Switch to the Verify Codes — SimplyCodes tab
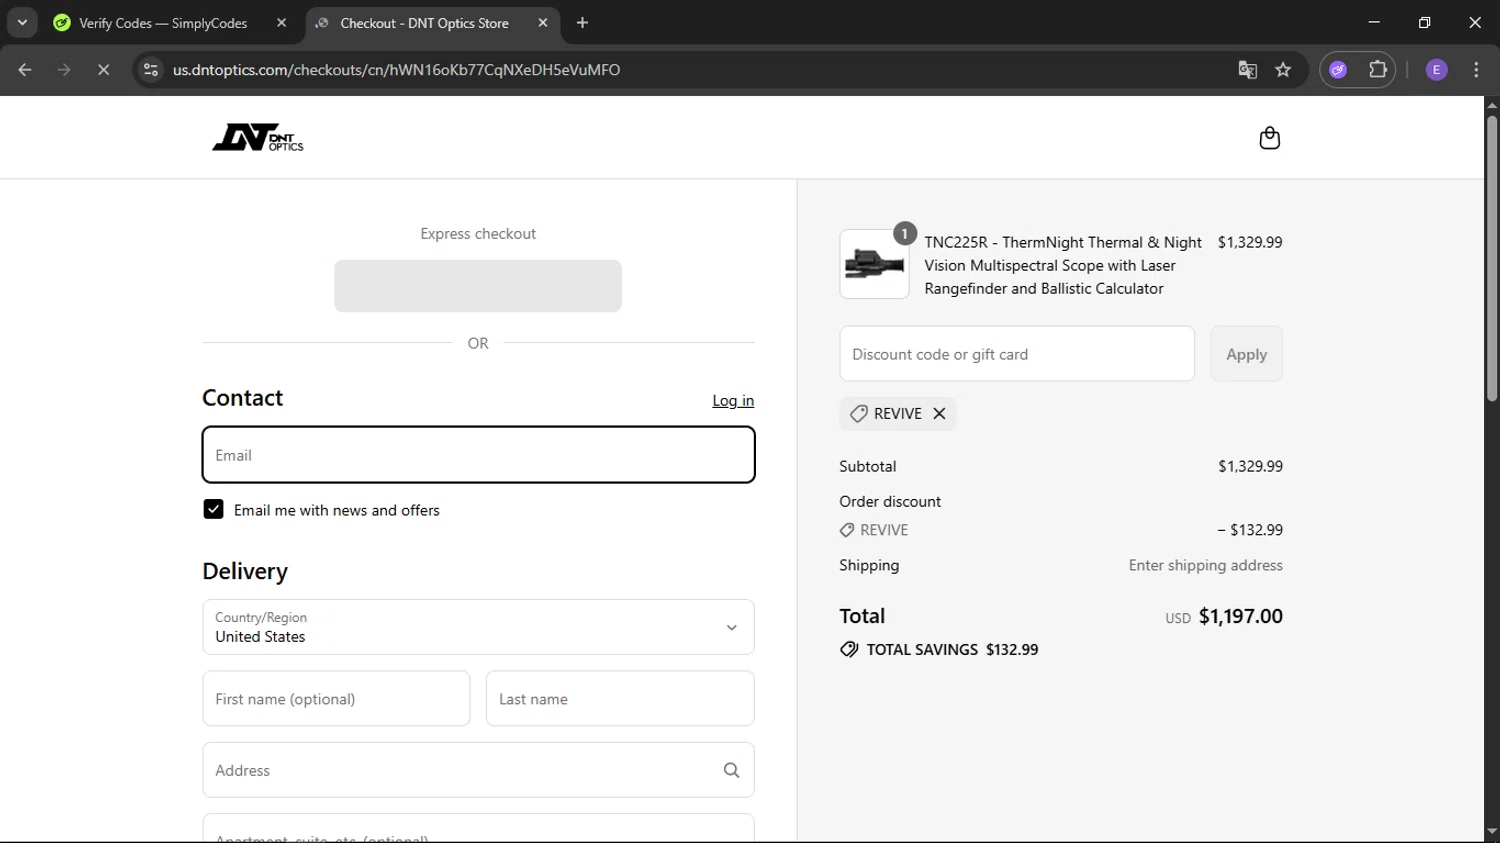The height and width of the screenshot is (843, 1500). click(x=163, y=23)
